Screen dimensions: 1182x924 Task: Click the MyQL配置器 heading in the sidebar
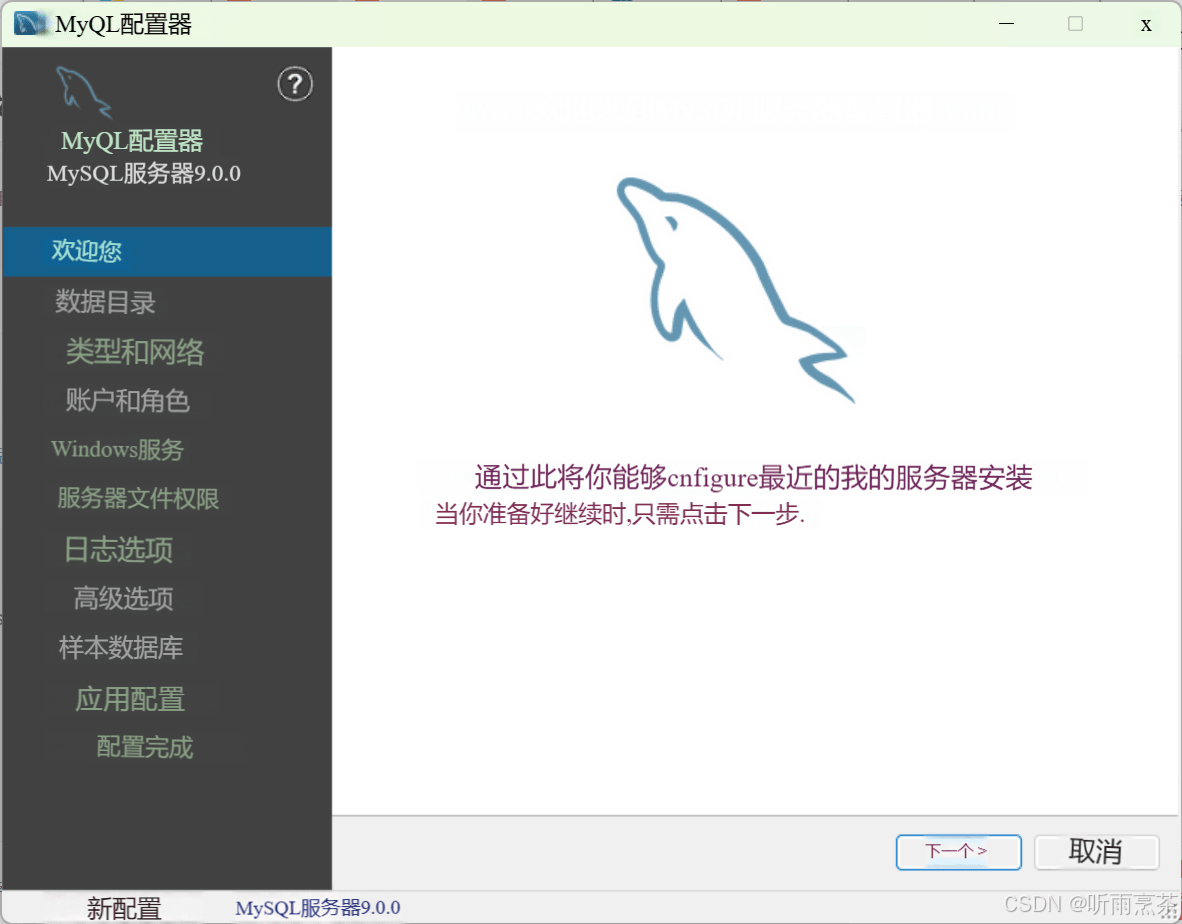(x=132, y=141)
